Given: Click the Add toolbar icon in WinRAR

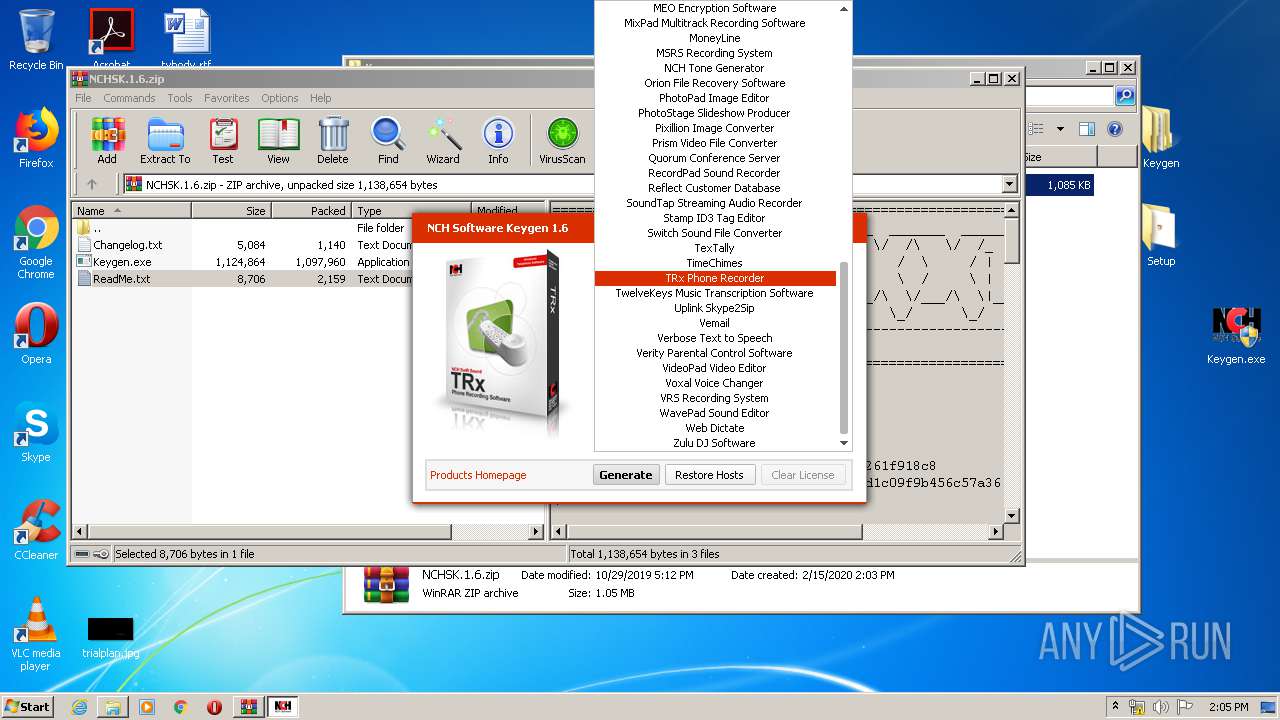Looking at the screenshot, I should 107,141.
